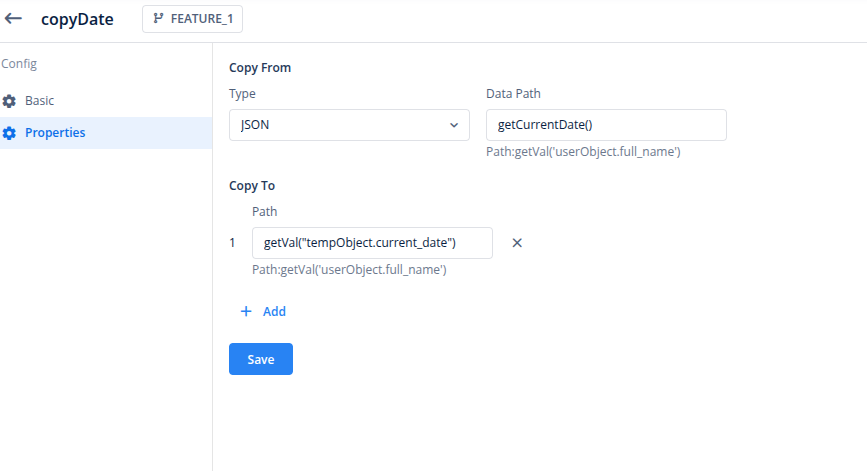
Task: Click the chevron arrow in Type selector
Action: [454, 125]
